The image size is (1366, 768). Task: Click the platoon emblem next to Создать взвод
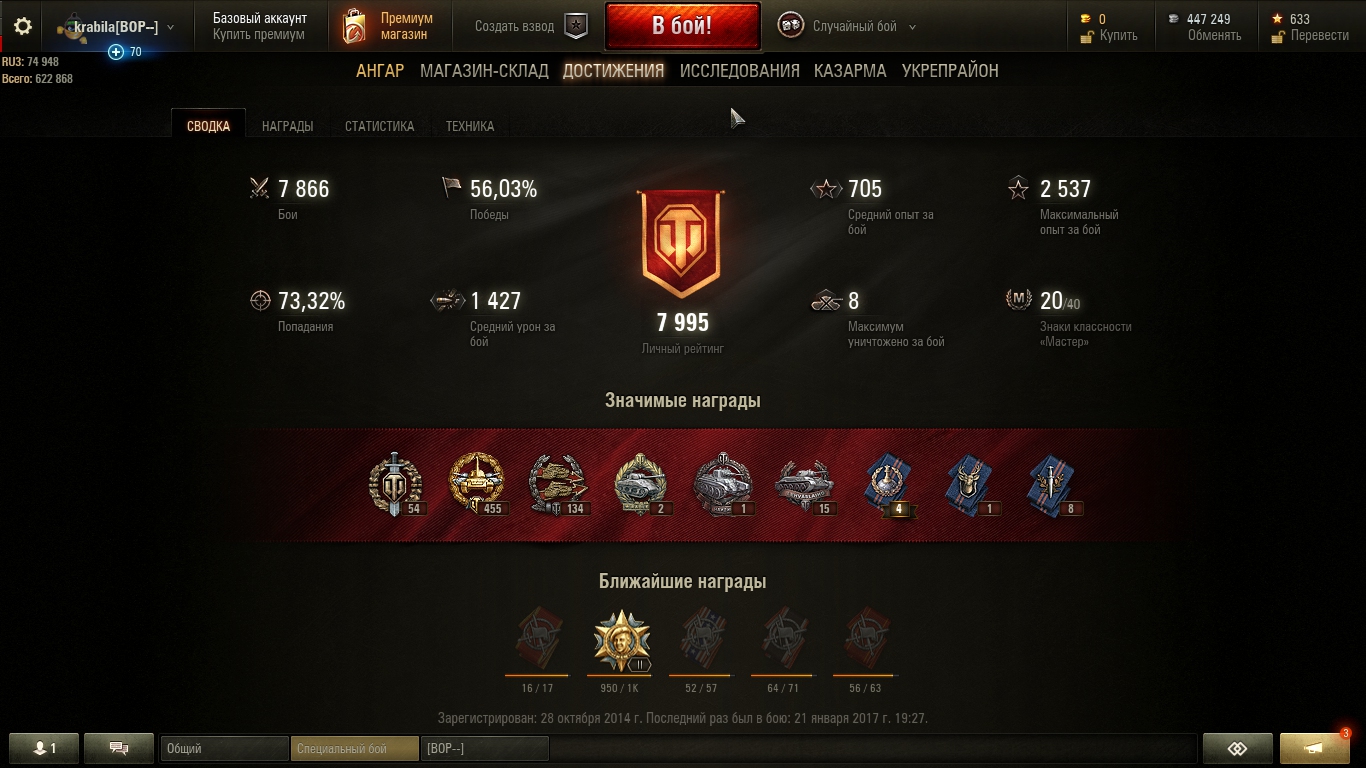(x=576, y=27)
